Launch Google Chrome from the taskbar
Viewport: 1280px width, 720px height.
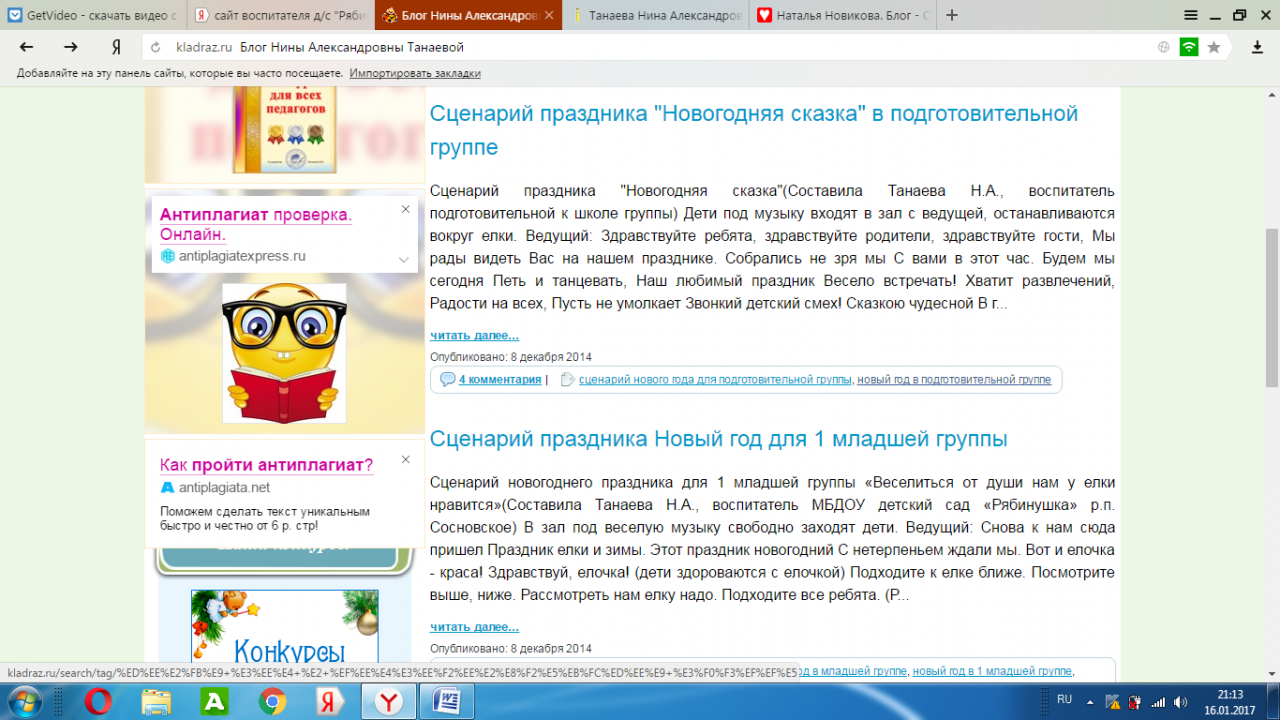pyautogui.click(x=272, y=702)
